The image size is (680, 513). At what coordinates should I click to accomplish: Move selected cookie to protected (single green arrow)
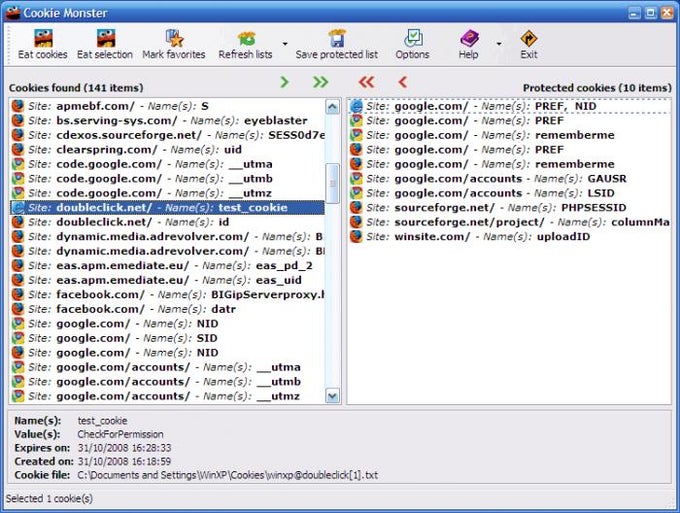click(284, 82)
